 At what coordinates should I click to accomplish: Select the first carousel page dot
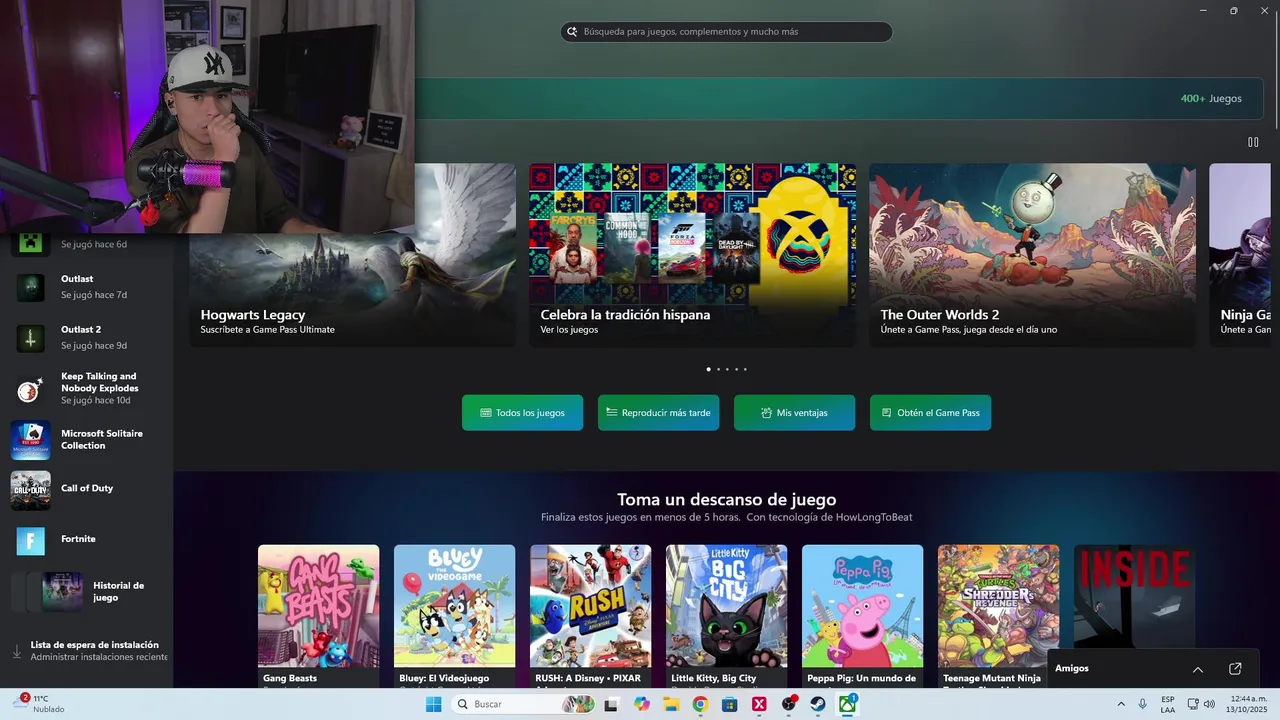(x=708, y=369)
